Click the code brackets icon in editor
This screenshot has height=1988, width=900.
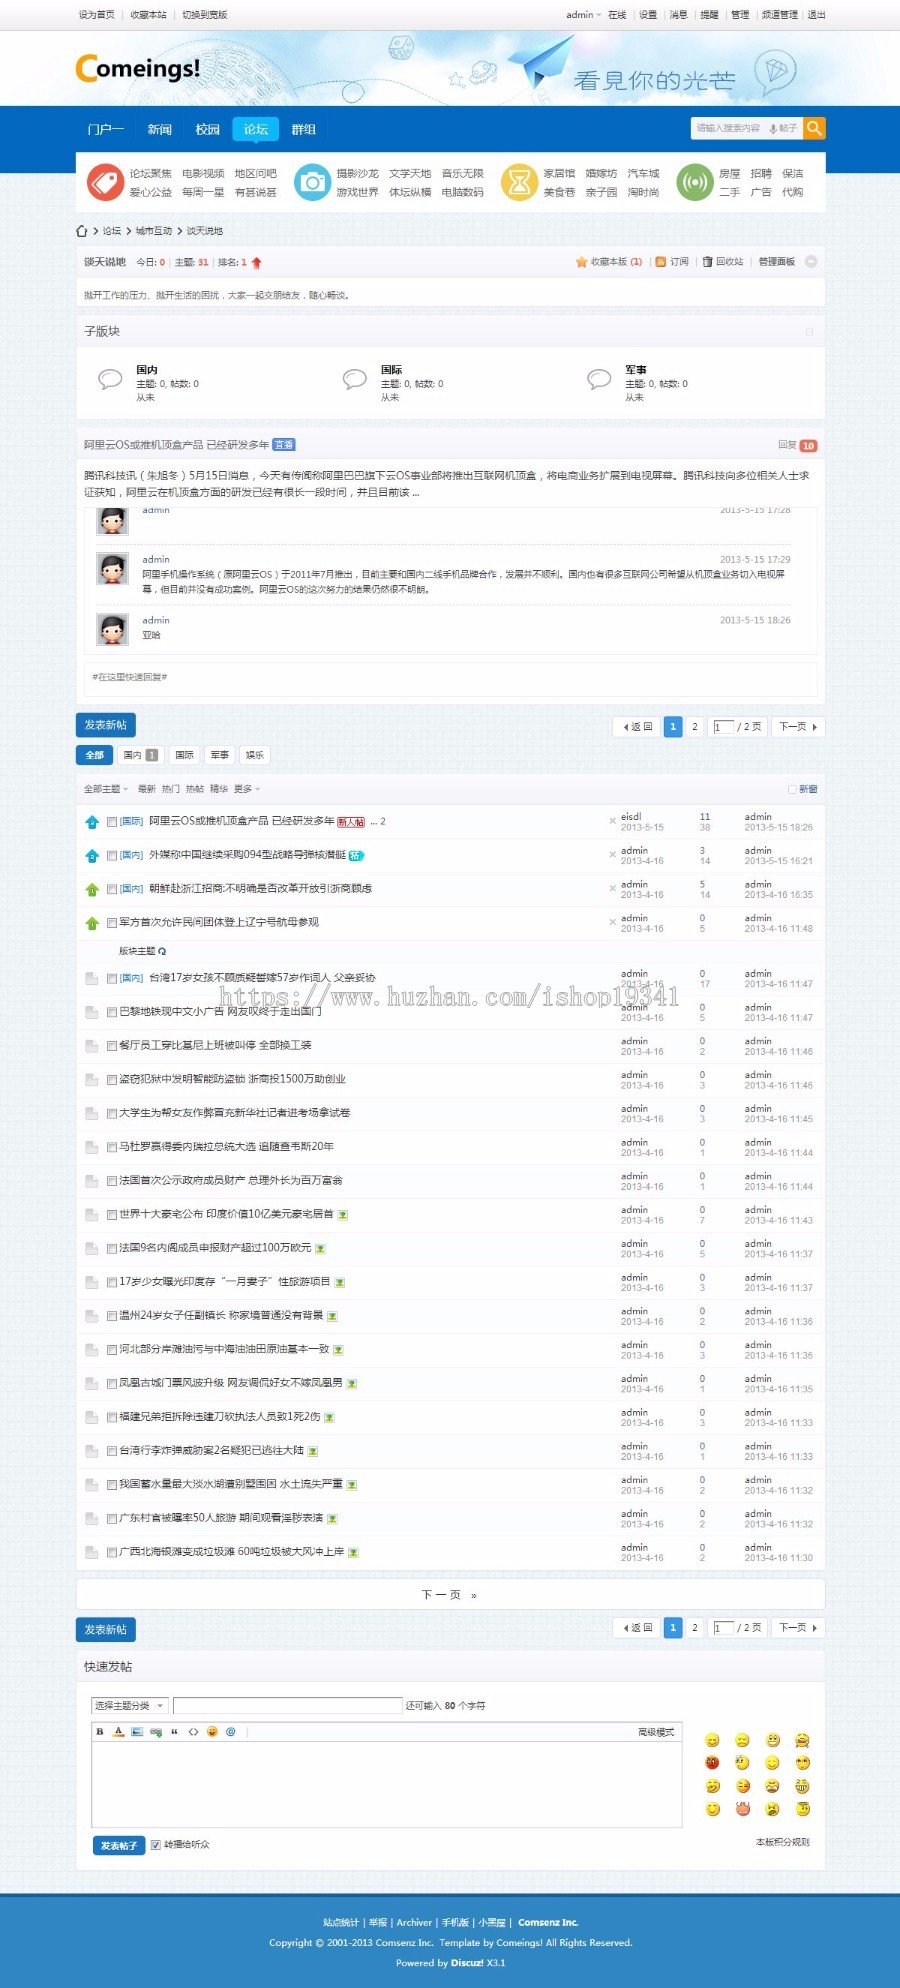pos(193,1732)
